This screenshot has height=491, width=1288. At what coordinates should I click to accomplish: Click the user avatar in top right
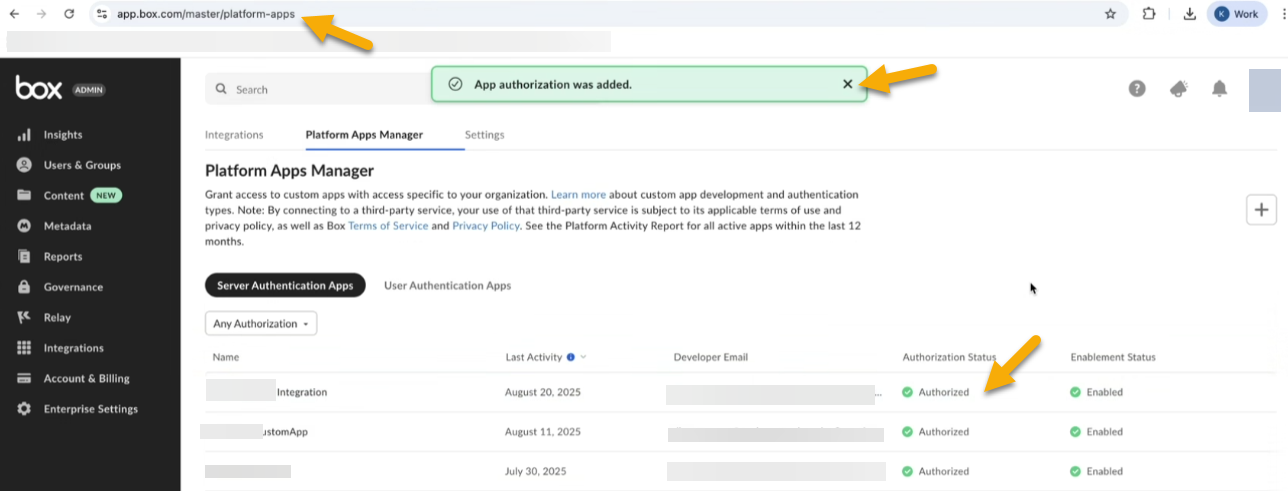[x=1265, y=91]
